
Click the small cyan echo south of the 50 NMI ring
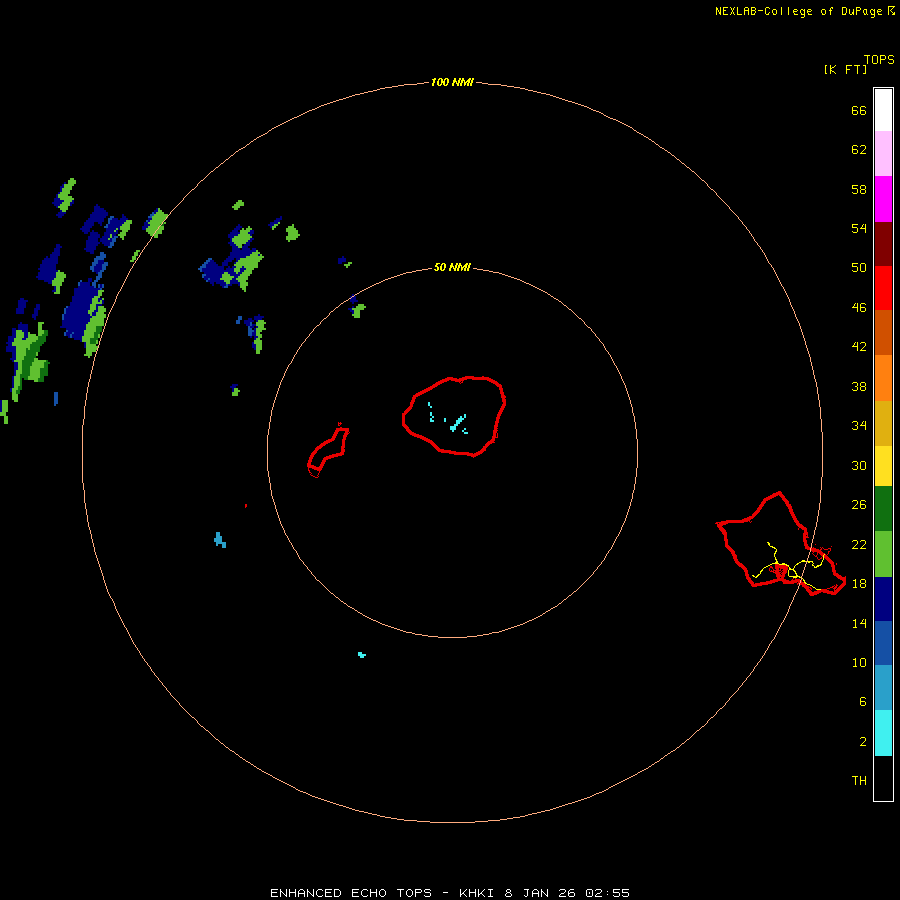pyautogui.click(x=362, y=654)
